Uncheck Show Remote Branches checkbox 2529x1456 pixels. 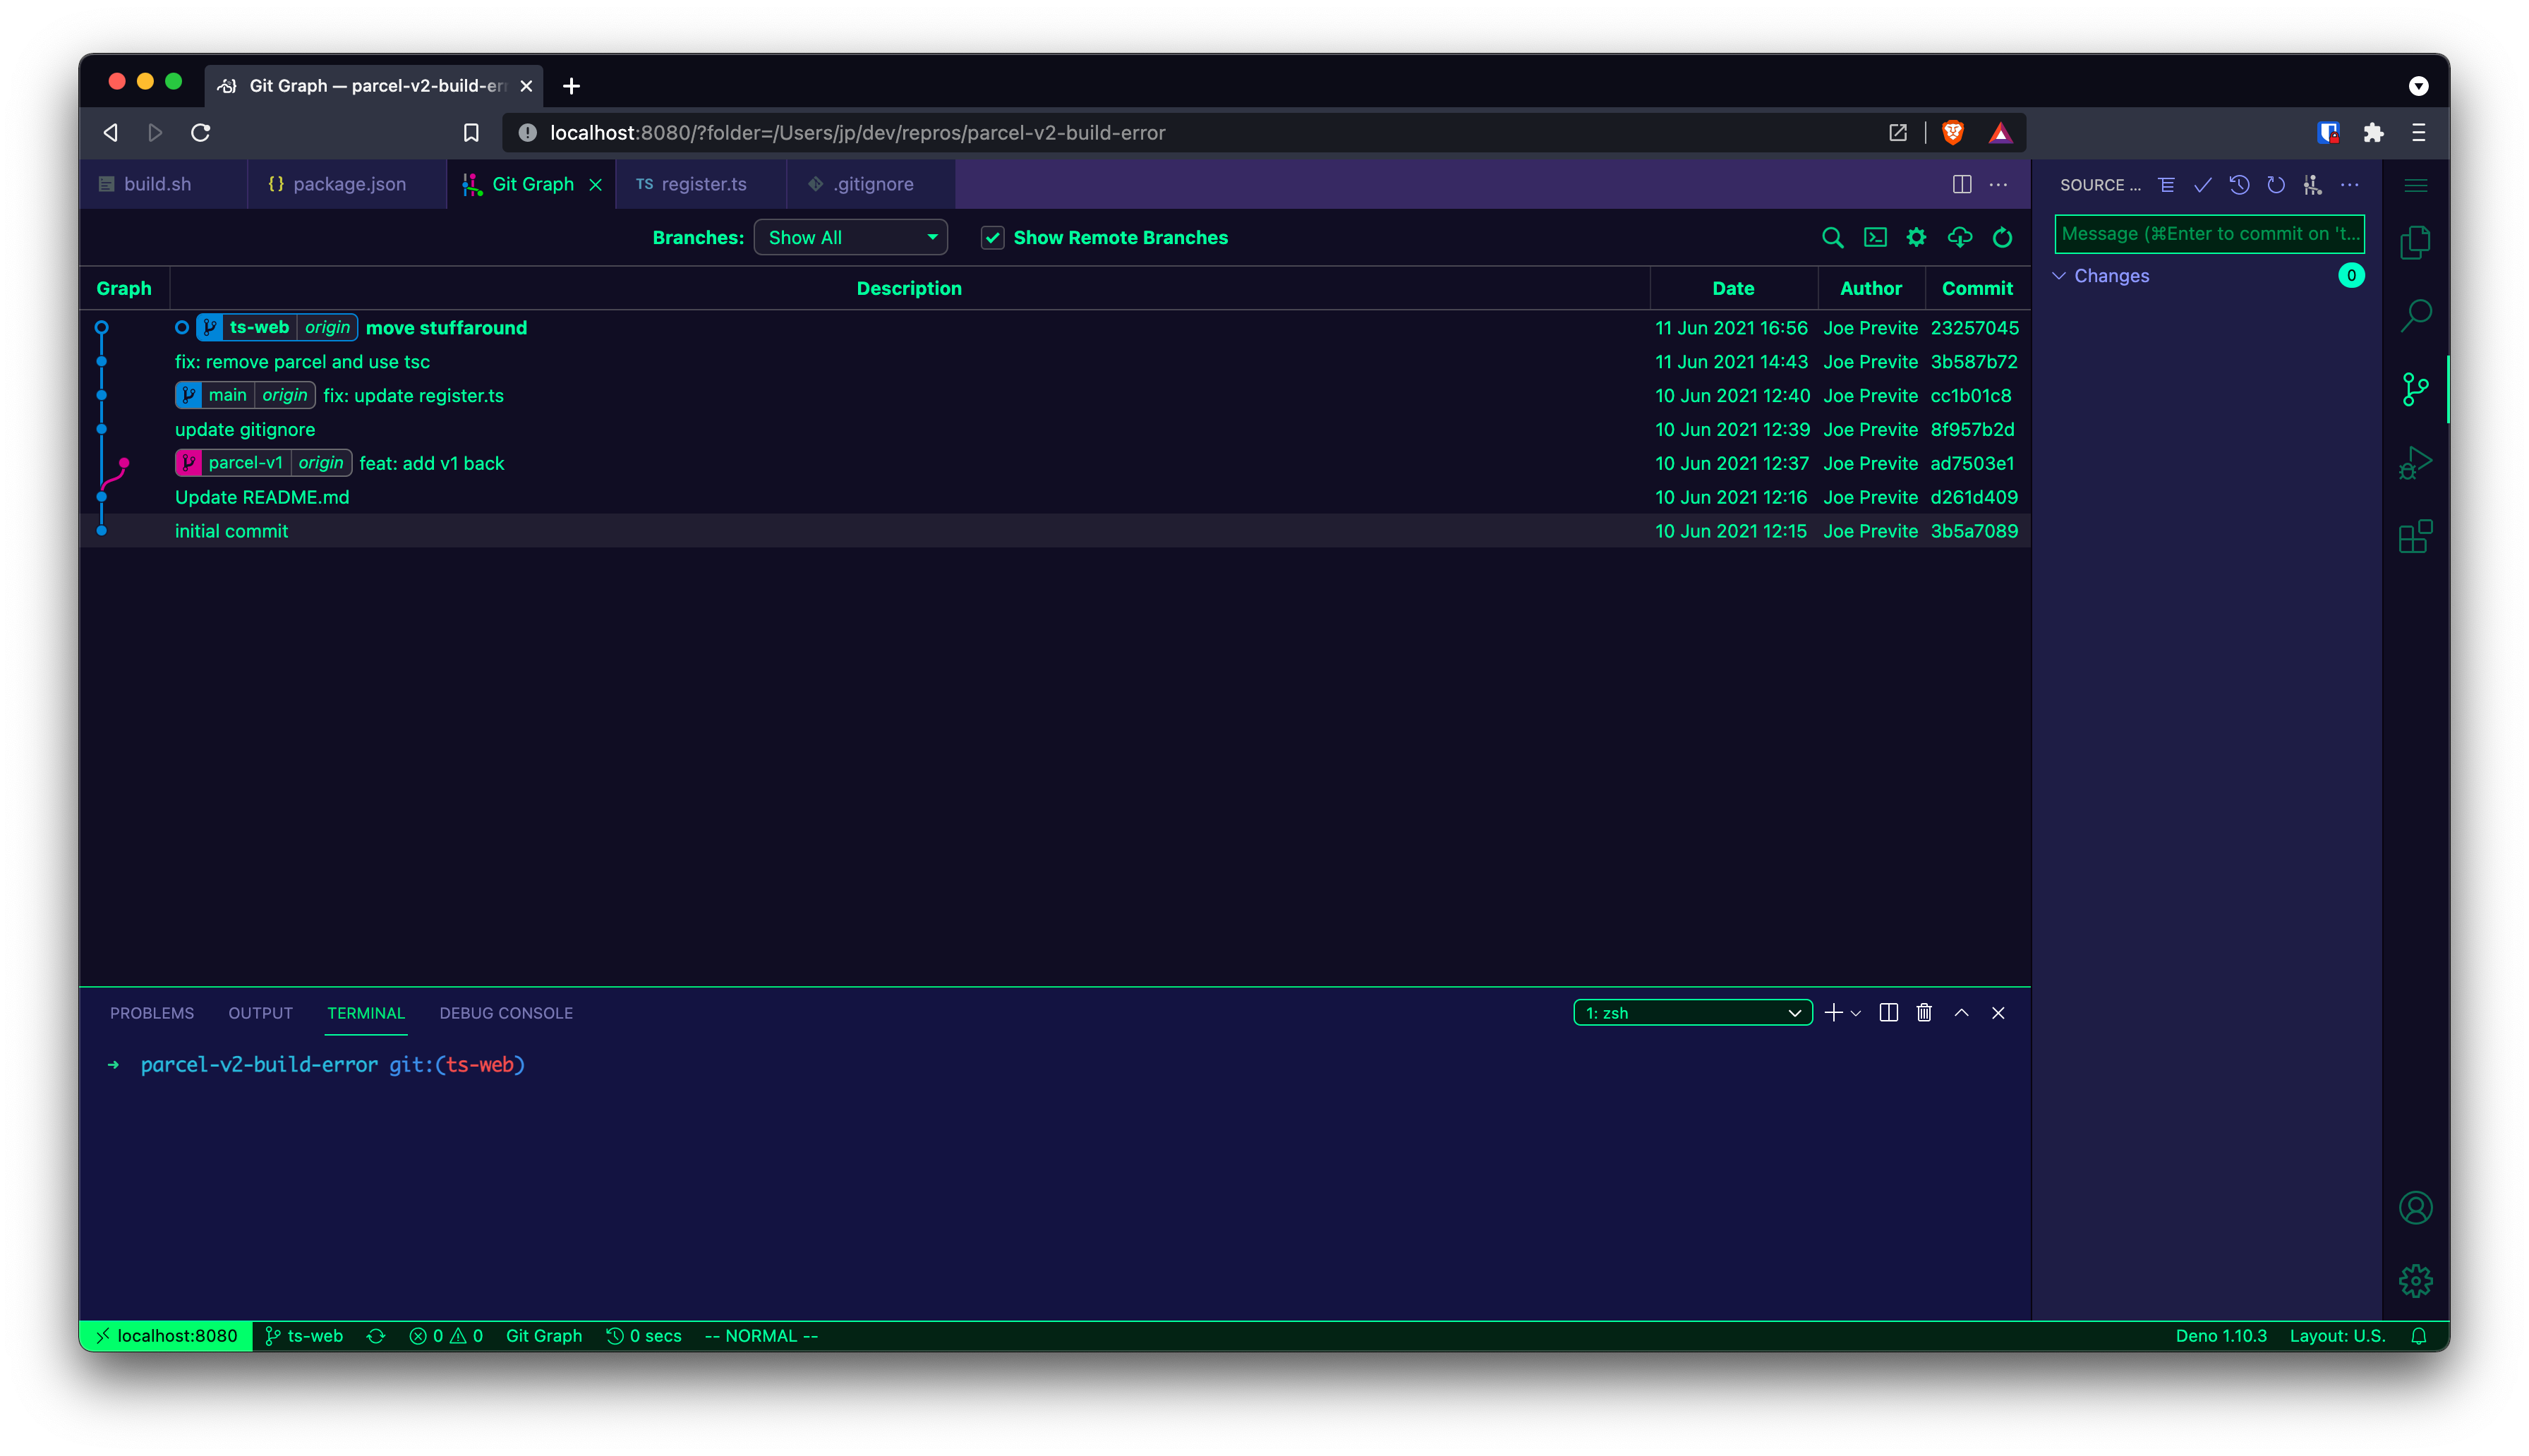[992, 238]
